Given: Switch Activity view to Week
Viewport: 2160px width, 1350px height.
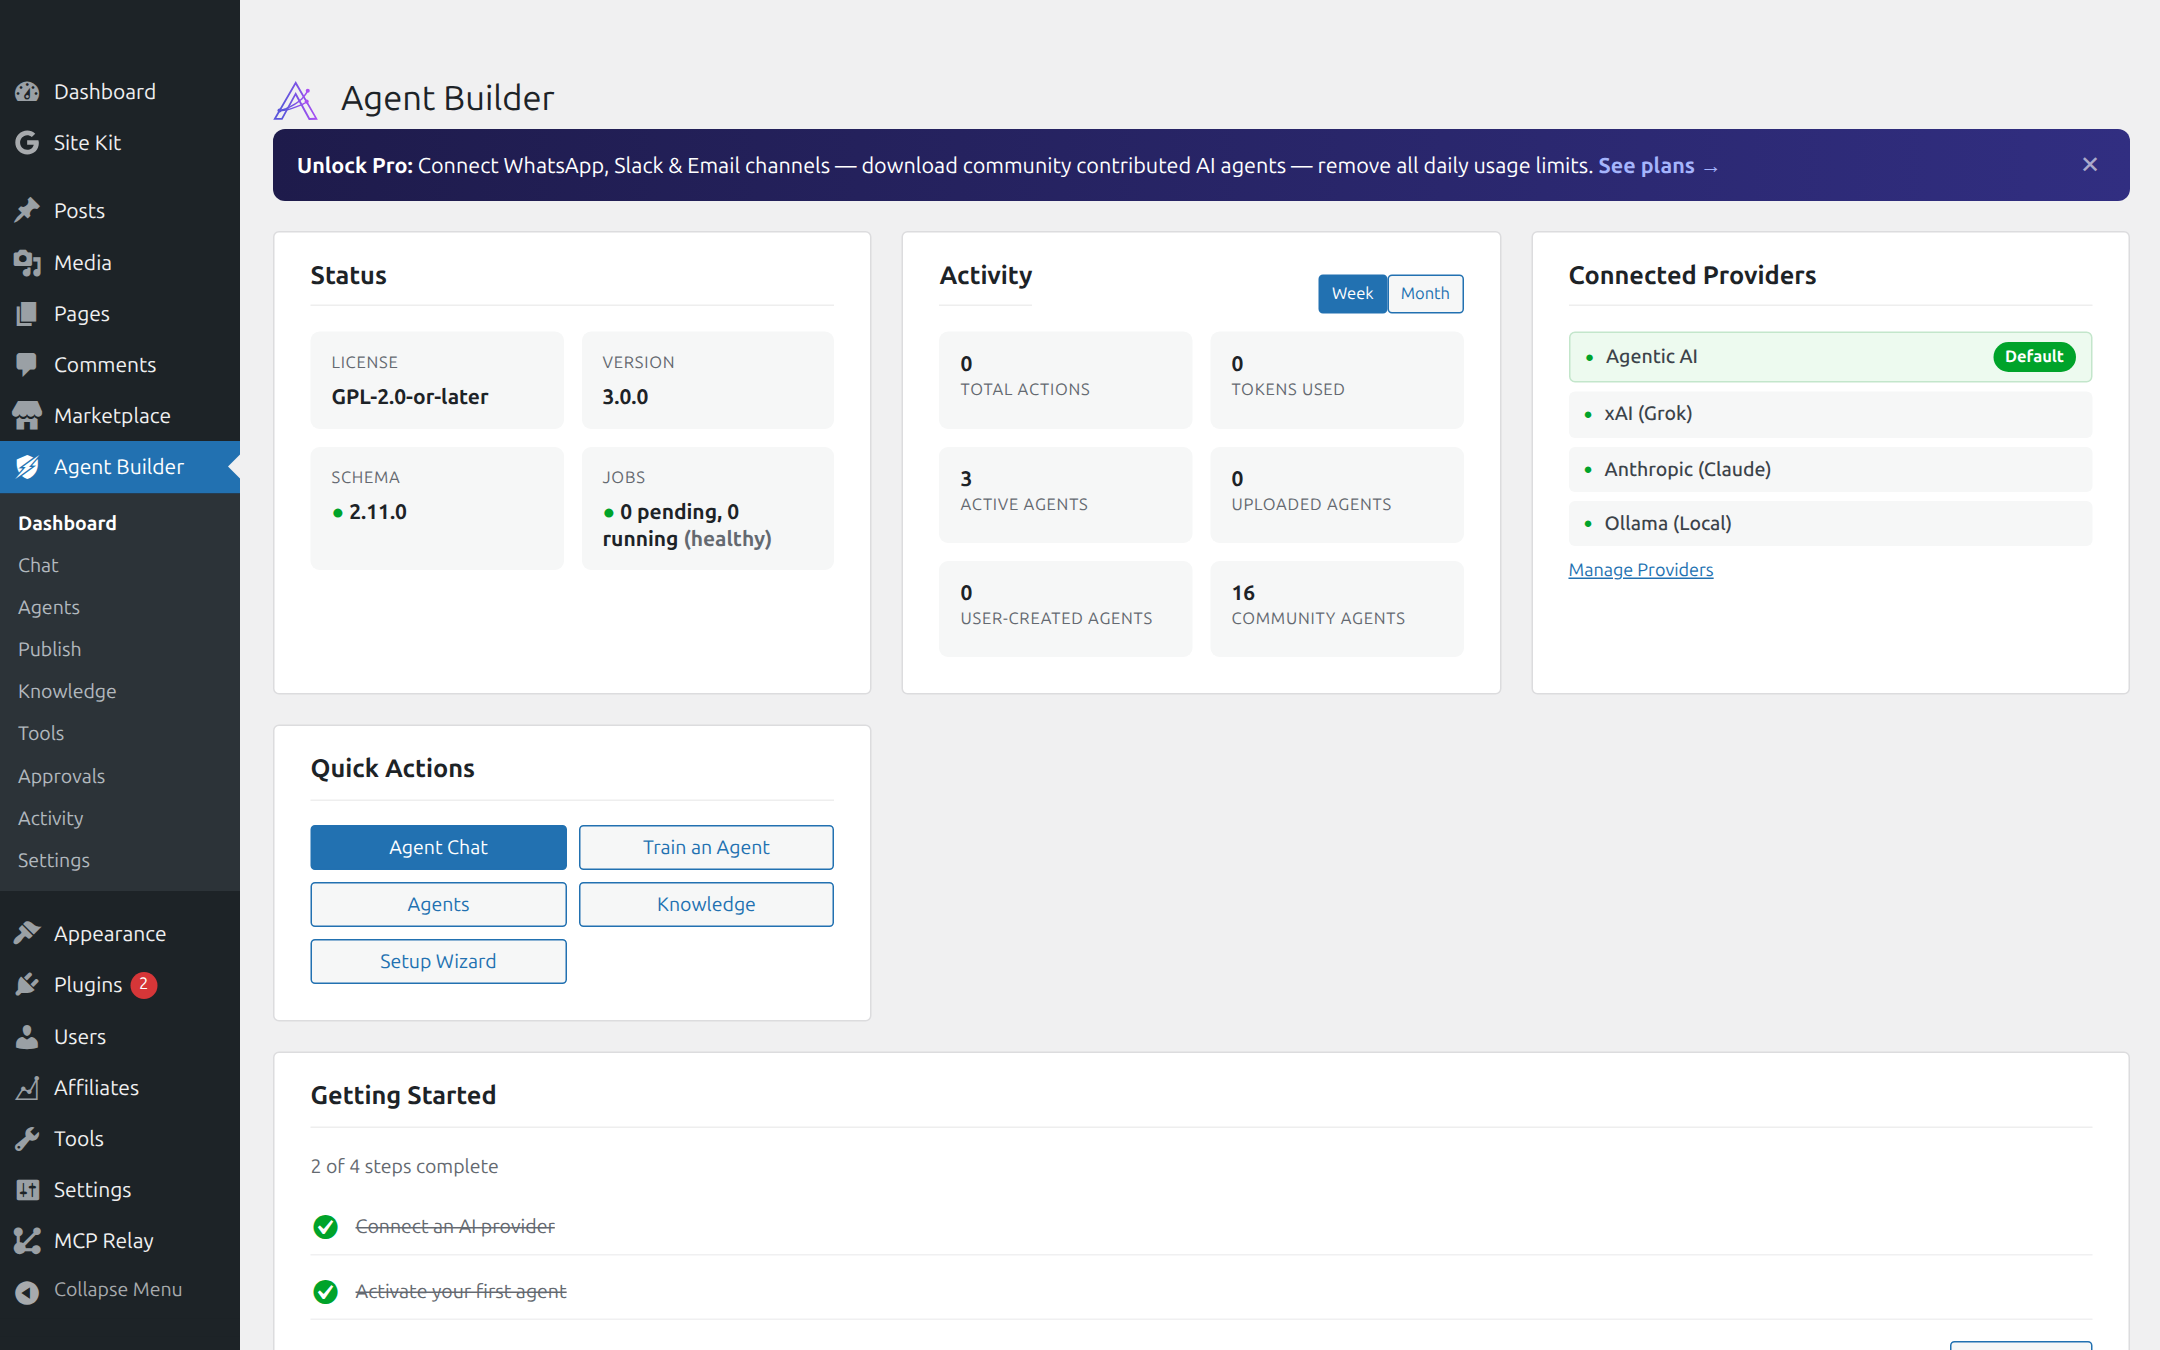Looking at the screenshot, I should [1352, 294].
